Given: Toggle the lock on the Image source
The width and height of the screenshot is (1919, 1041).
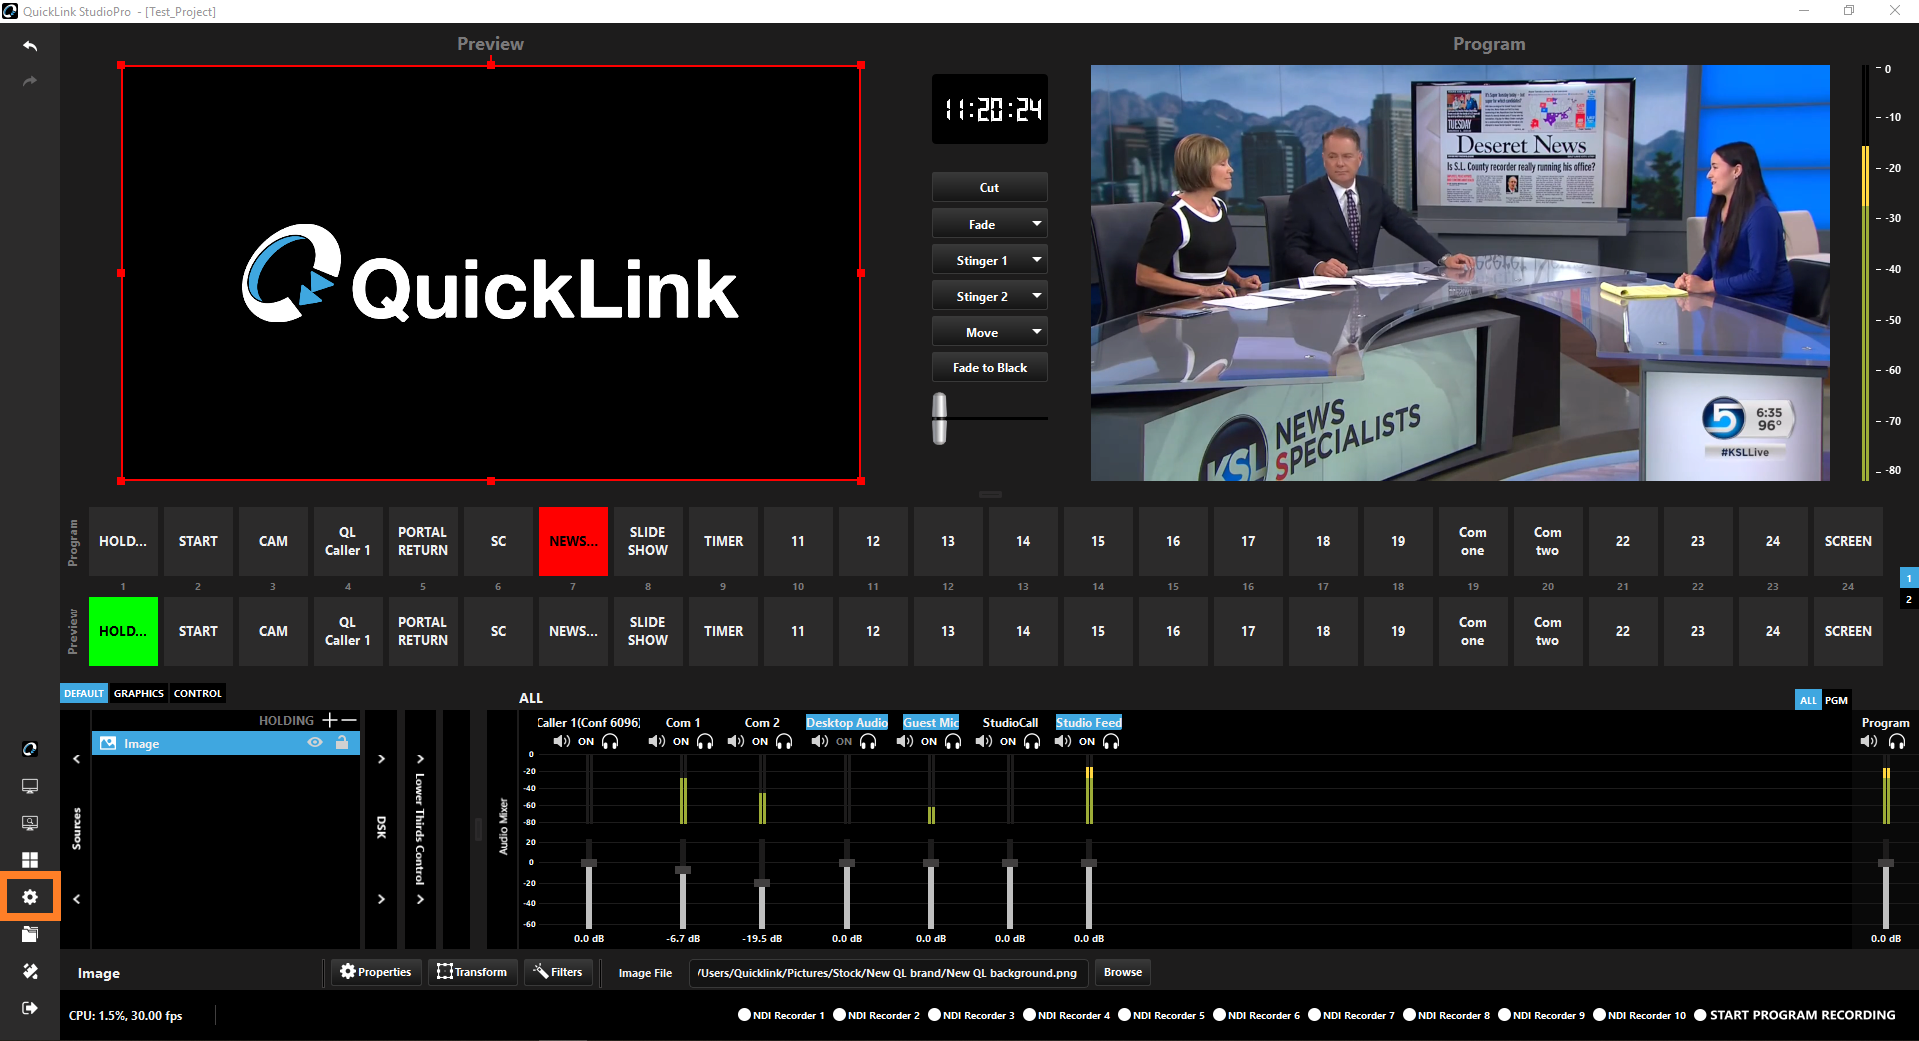Looking at the screenshot, I should point(342,742).
